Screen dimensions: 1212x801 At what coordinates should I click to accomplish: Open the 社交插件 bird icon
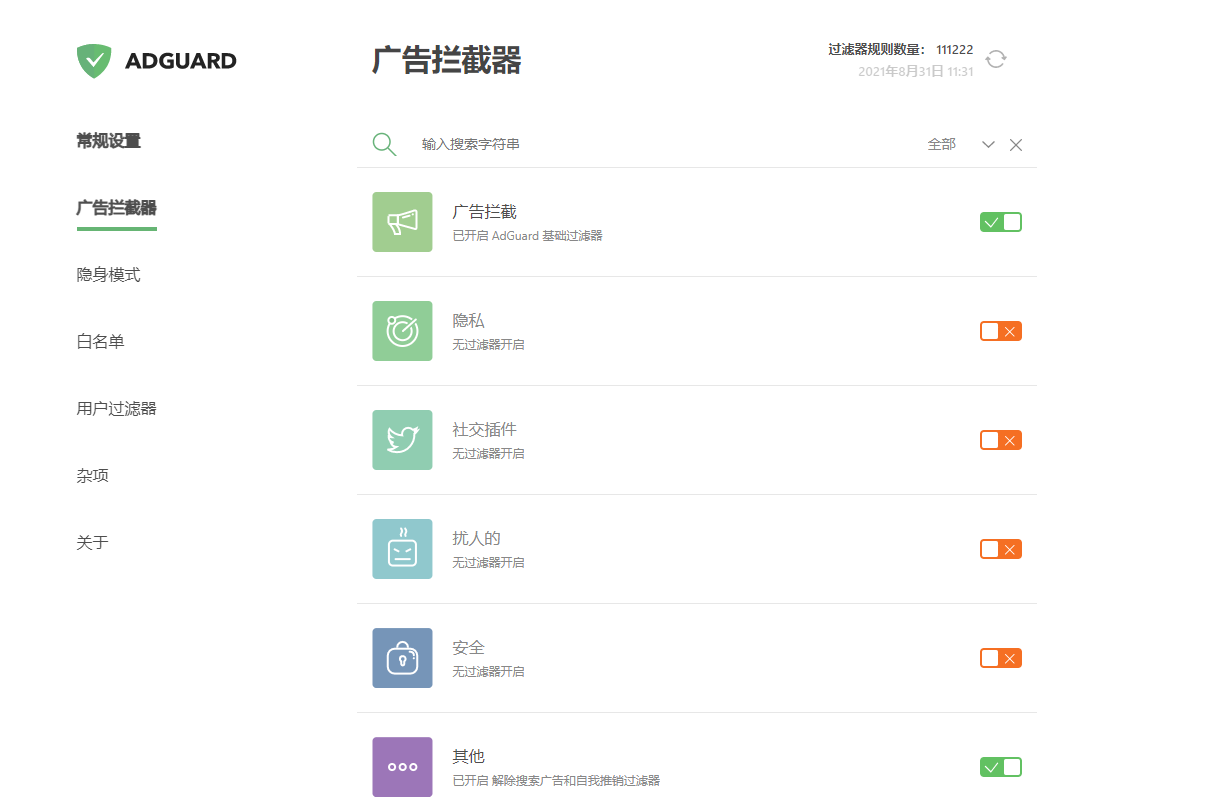402,440
